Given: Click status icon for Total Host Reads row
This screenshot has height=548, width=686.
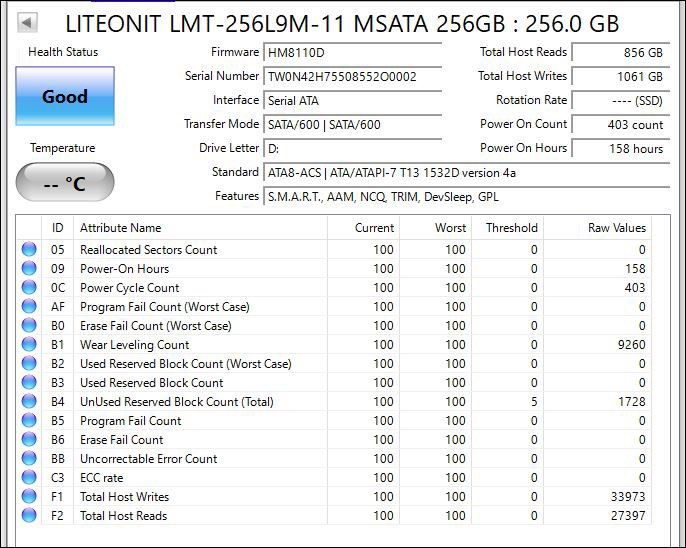Looking at the screenshot, I should point(29,516).
